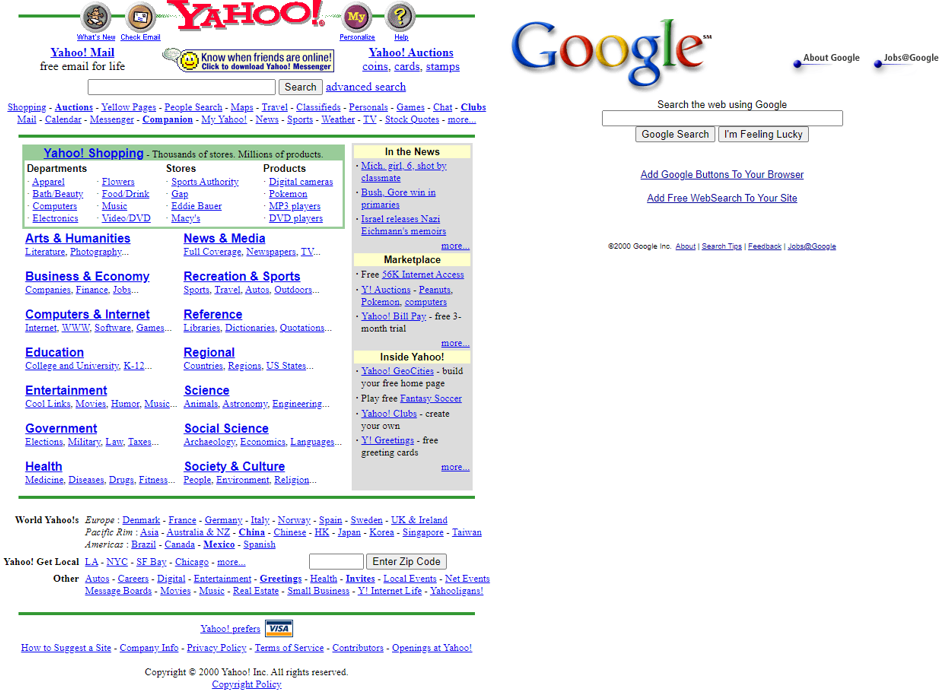Screen dimensions: 941x699
Task: Open Yahoo advanced search link
Action: (x=365, y=87)
